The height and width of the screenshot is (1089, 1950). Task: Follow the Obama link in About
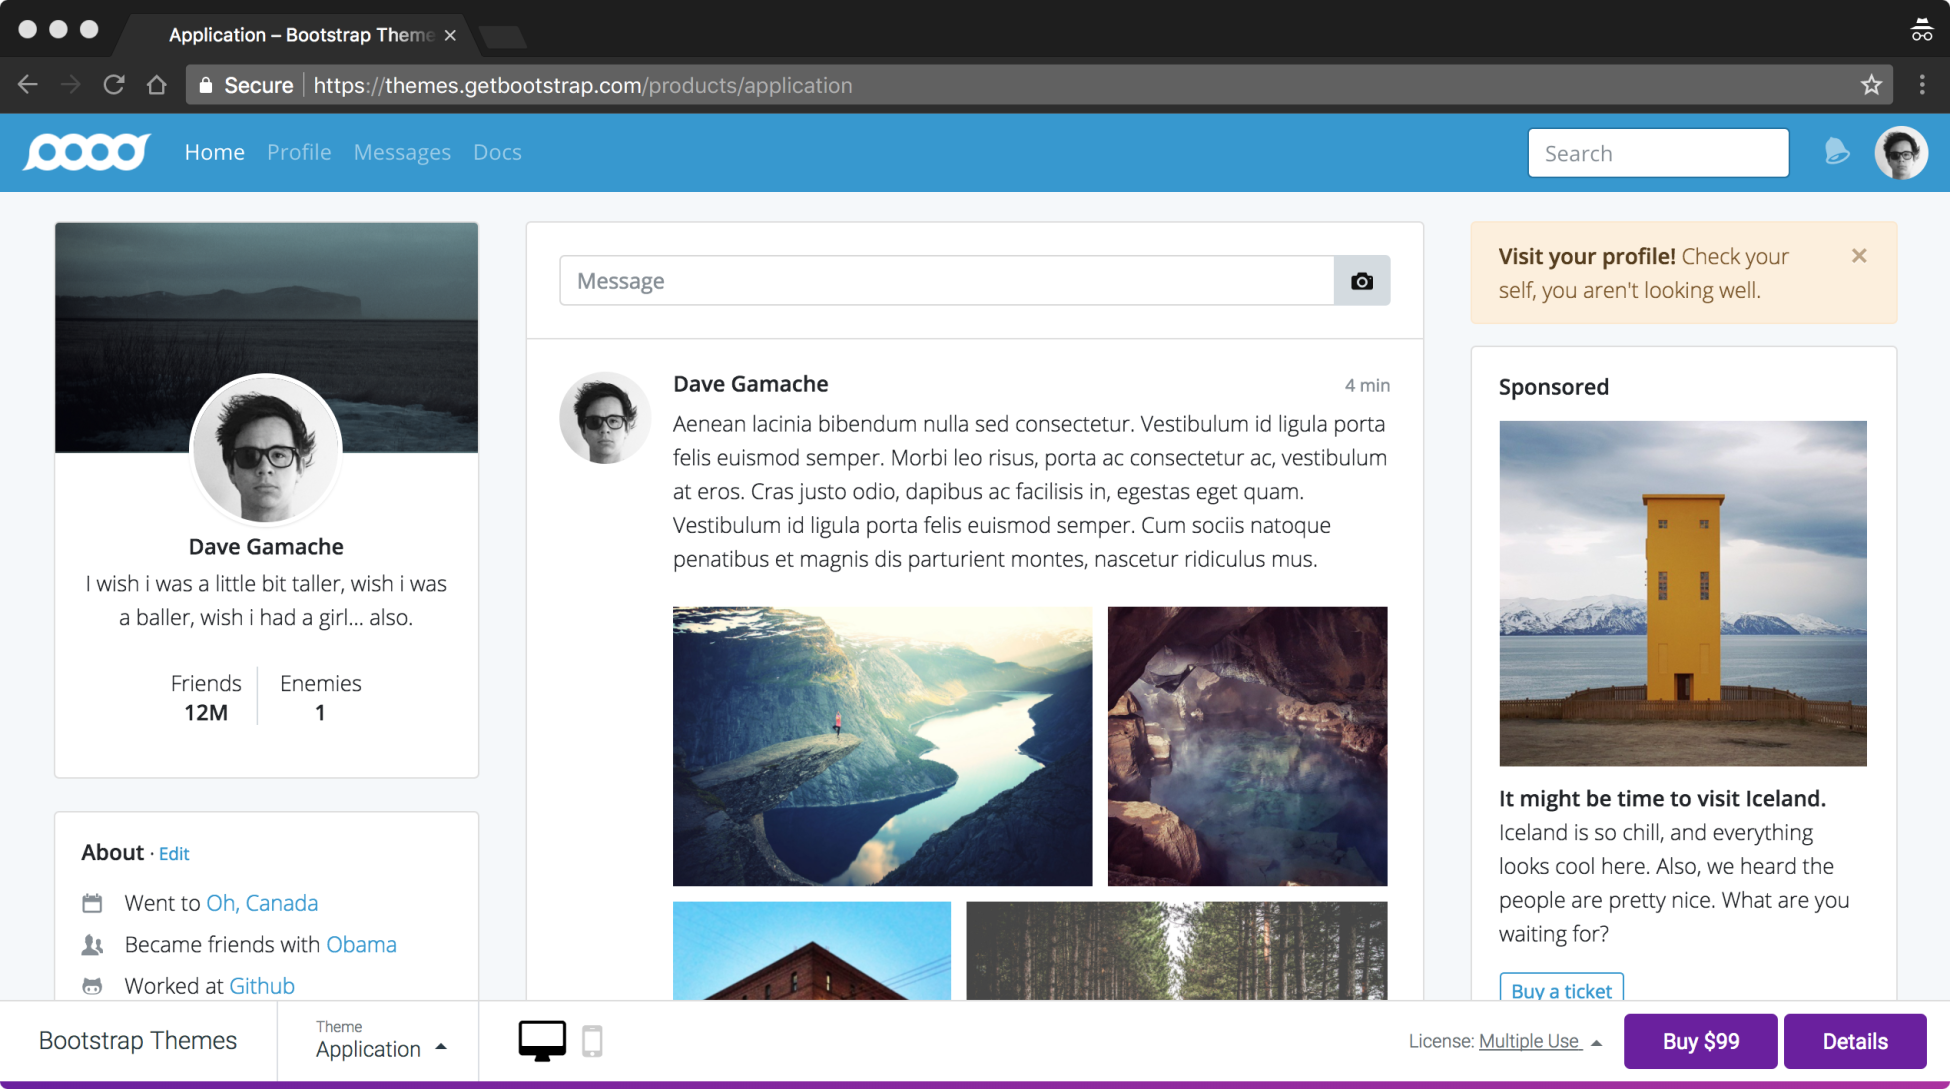point(361,944)
